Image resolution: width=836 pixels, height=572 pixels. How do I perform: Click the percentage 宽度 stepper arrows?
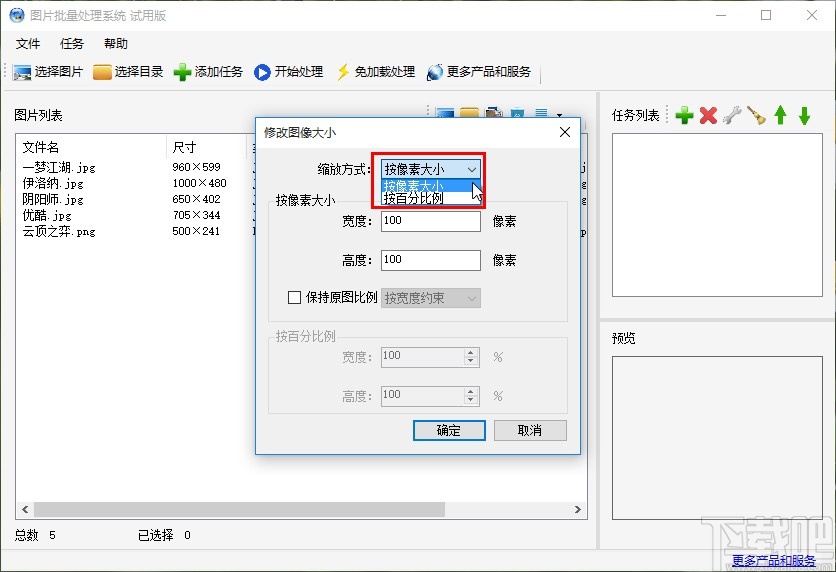click(471, 357)
